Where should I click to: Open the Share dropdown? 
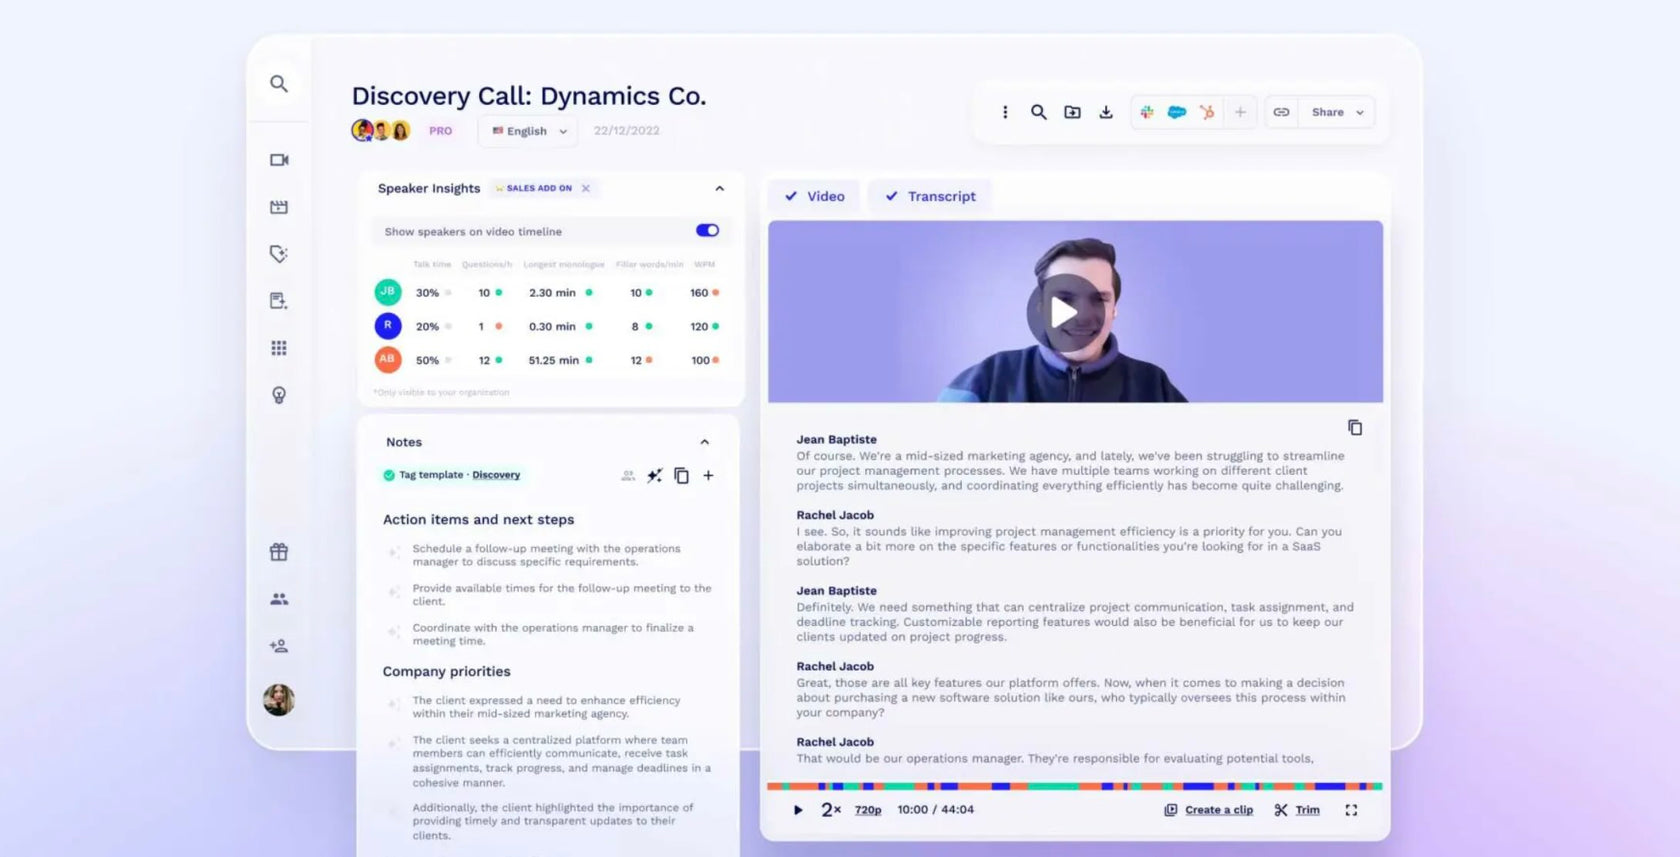pyautogui.click(x=1337, y=112)
